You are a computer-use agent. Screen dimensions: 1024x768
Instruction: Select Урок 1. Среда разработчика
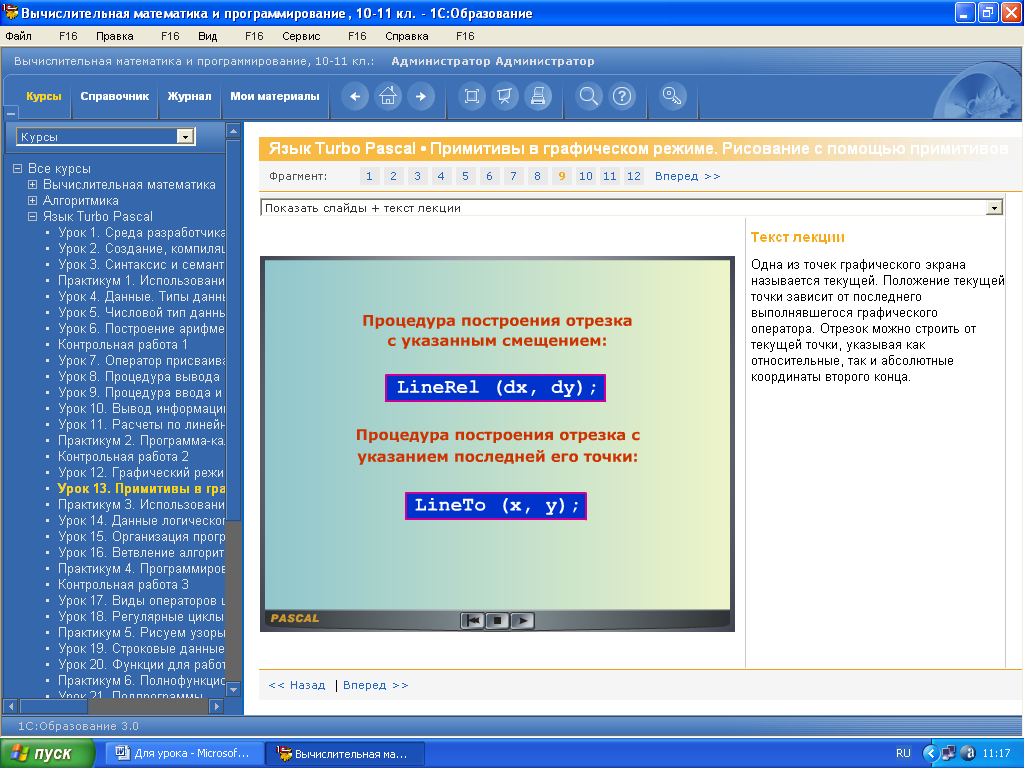141,232
